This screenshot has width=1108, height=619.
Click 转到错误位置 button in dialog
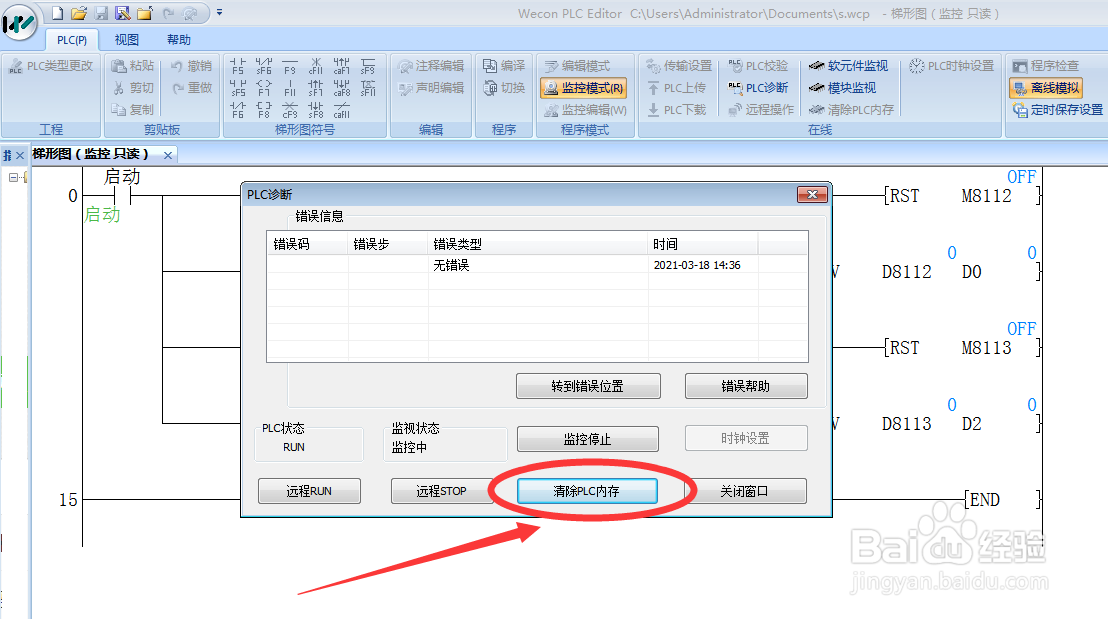[x=588, y=386]
